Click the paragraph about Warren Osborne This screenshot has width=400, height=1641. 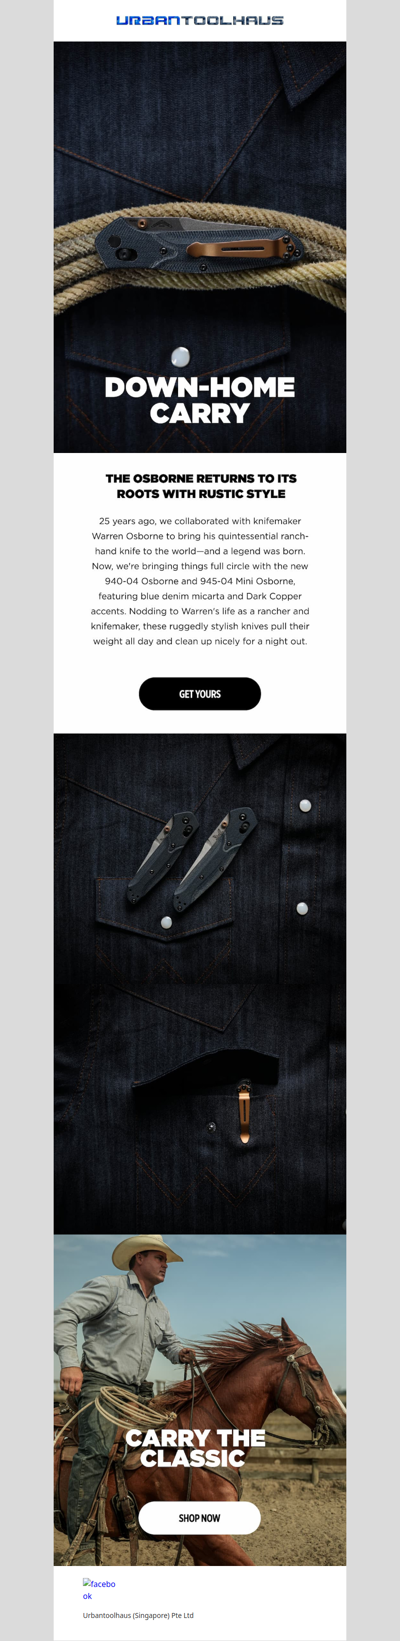click(200, 581)
